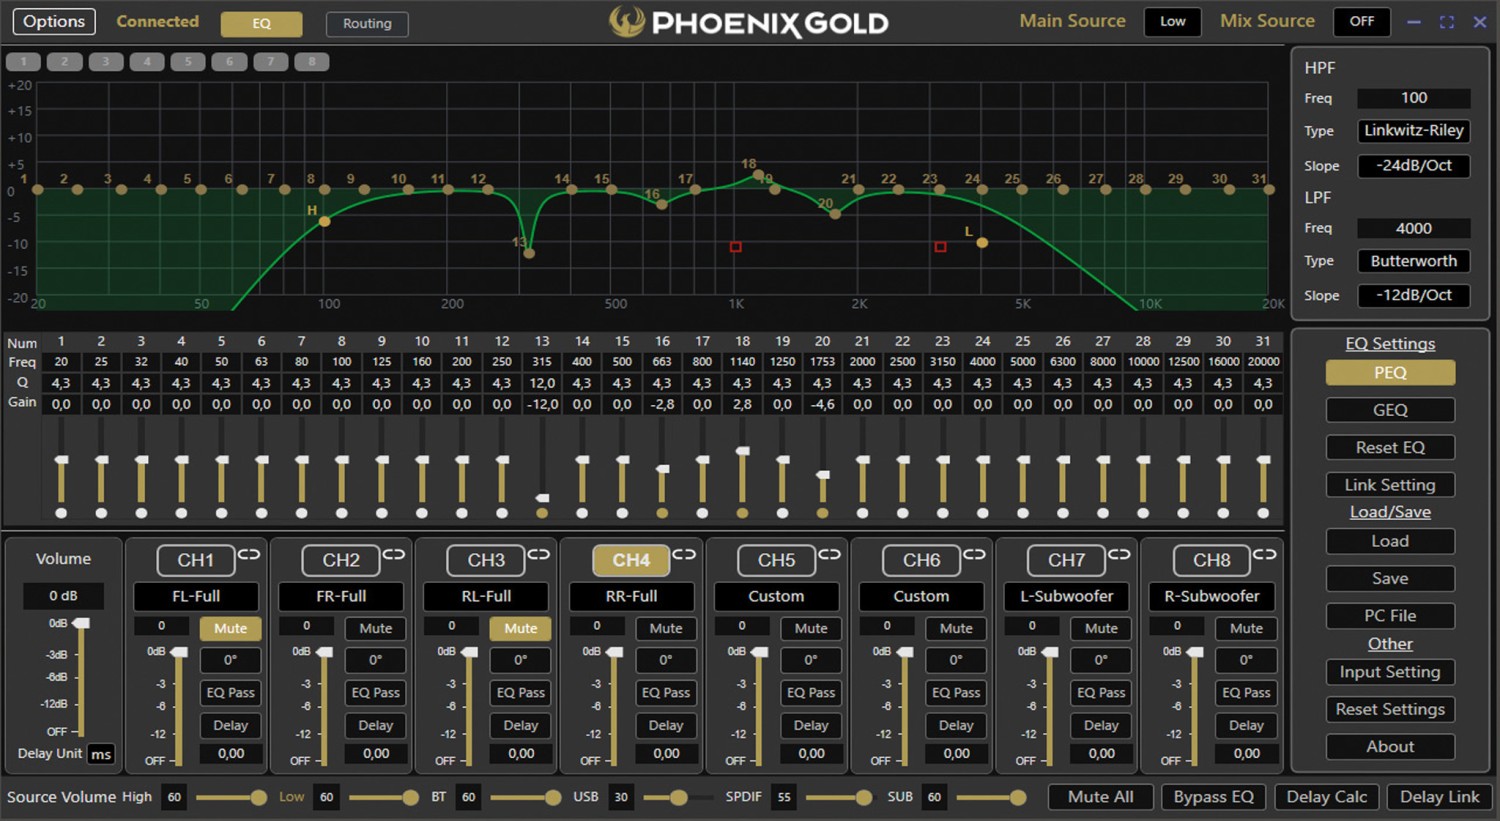This screenshot has height=821, width=1500.
Task: Mute channel CH1
Action: click(230, 628)
